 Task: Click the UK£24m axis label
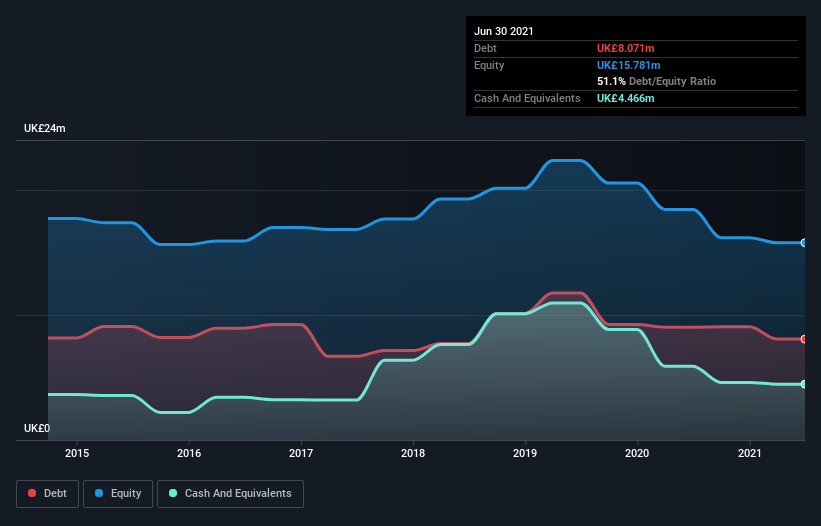[45, 128]
